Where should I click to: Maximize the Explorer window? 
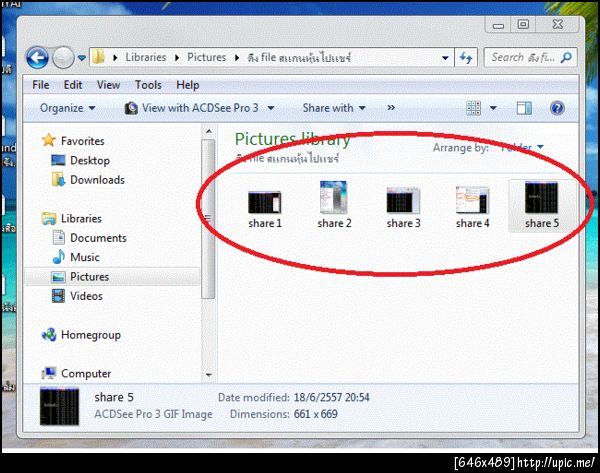(523, 25)
